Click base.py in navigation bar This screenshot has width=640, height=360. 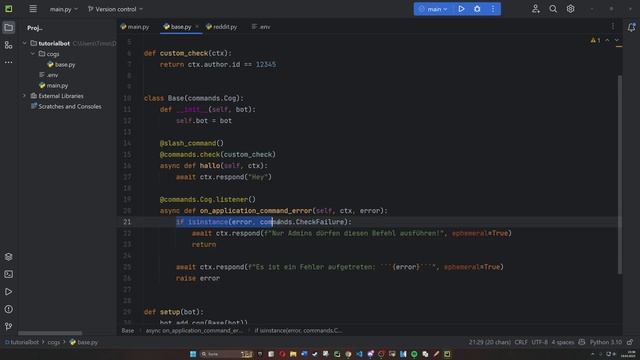(x=84, y=342)
